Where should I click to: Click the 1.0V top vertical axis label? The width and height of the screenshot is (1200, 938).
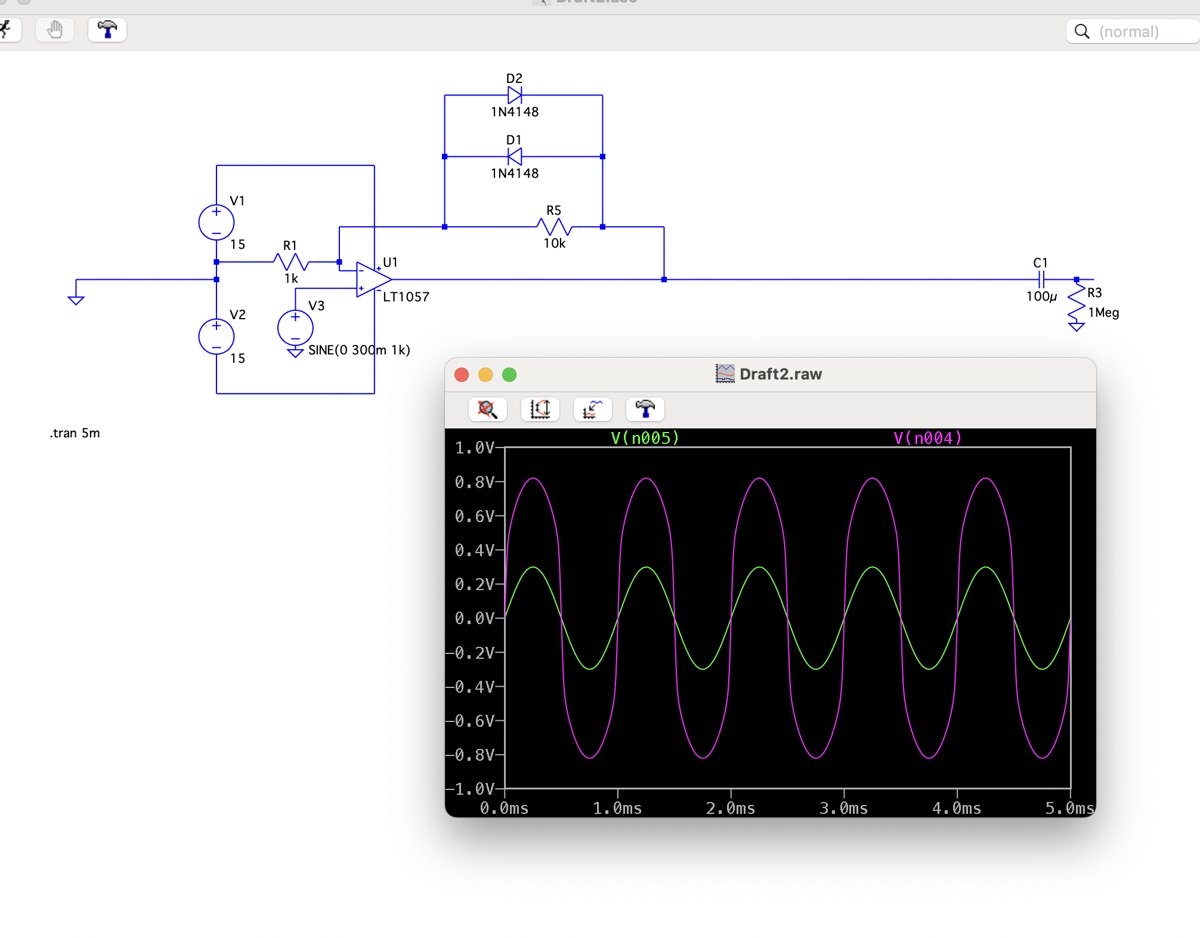coord(475,447)
